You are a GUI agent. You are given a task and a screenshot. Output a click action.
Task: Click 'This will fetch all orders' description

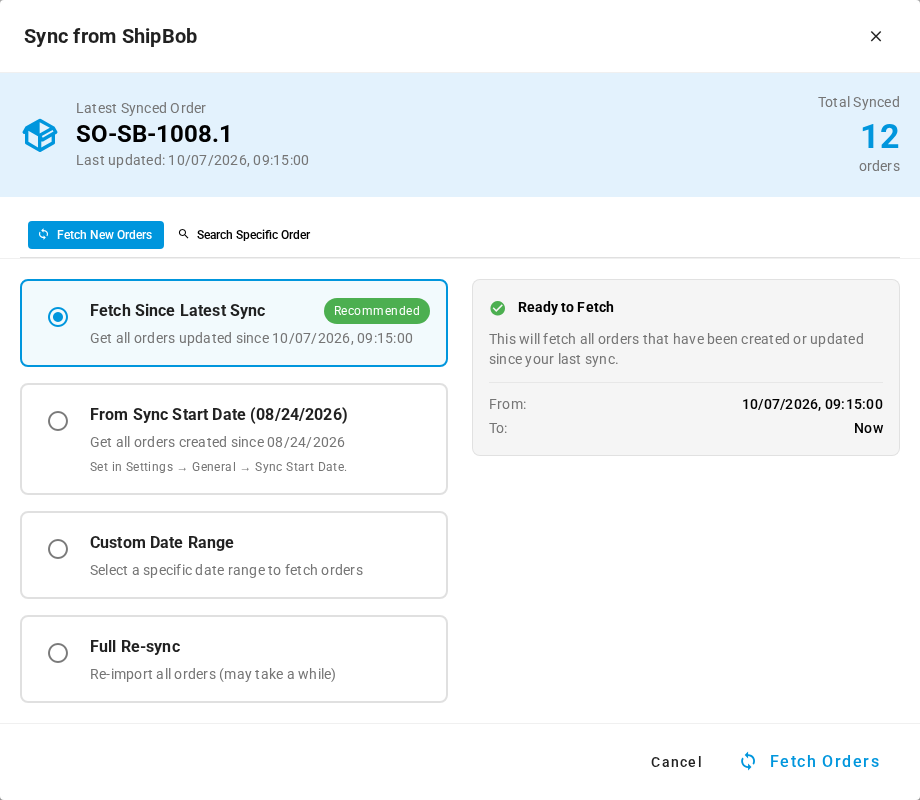point(676,349)
